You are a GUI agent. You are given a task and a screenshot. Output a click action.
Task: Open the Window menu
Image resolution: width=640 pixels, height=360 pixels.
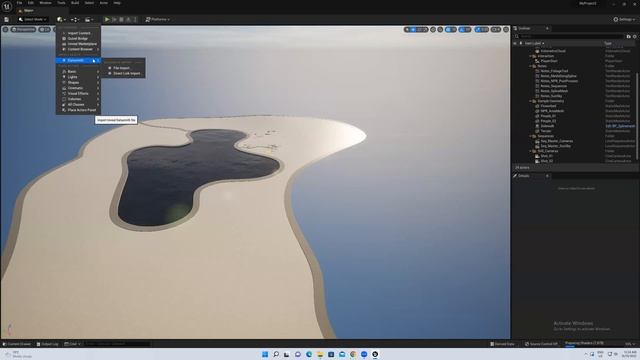45,3
